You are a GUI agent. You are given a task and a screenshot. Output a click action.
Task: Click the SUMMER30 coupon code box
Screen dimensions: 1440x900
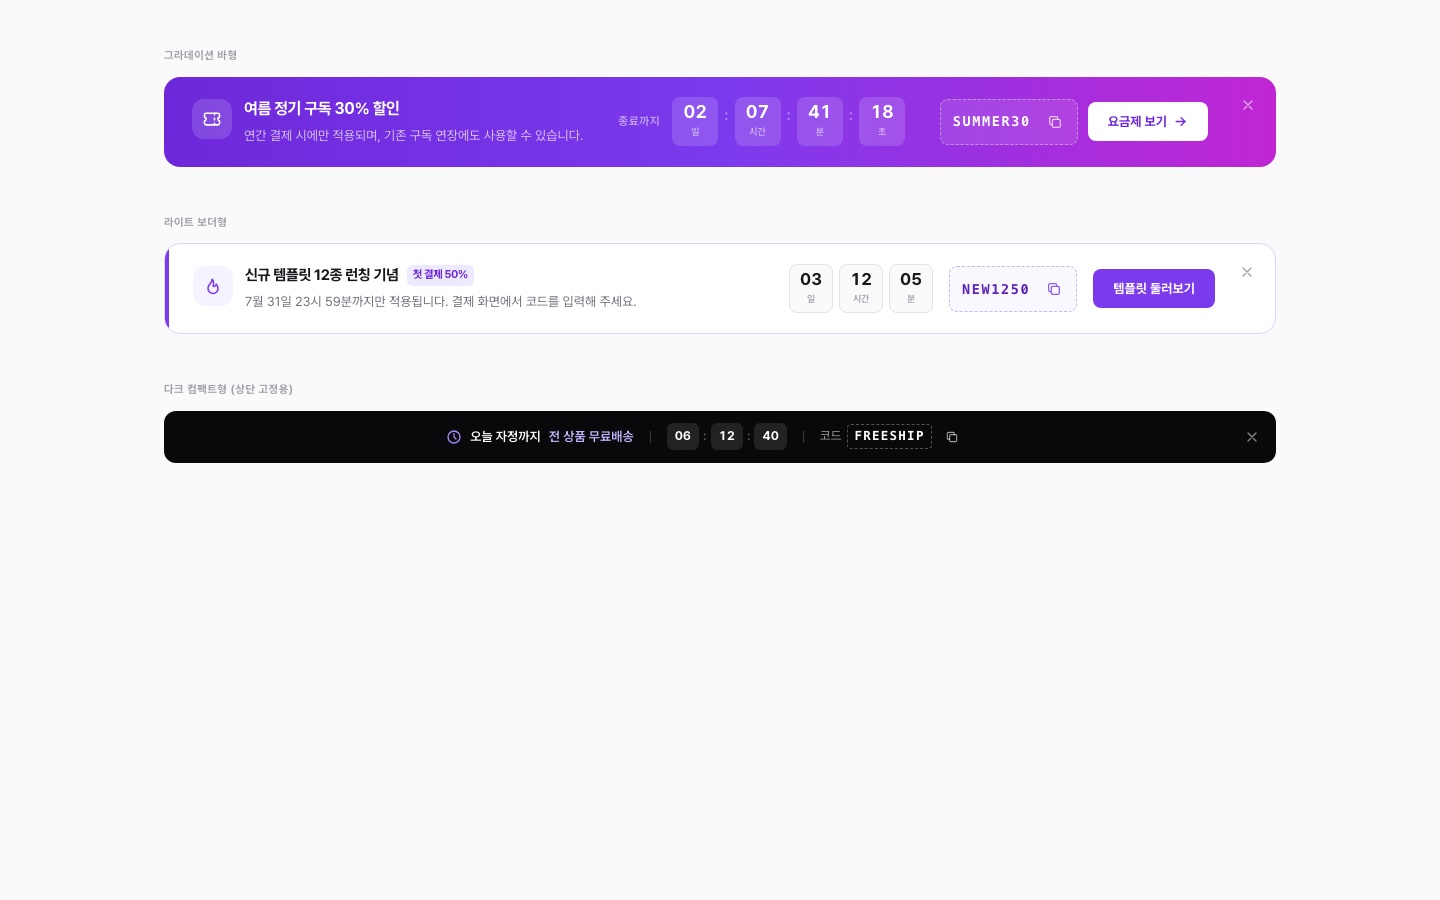(x=1008, y=122)
